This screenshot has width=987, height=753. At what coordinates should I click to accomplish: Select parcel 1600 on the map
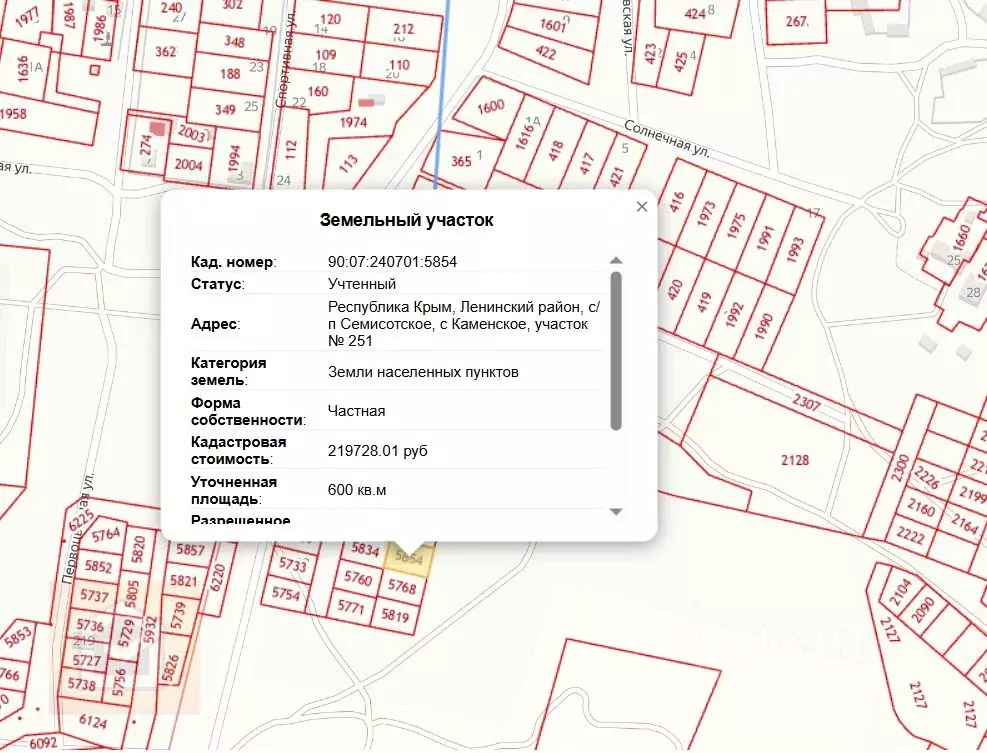(491, 108)
